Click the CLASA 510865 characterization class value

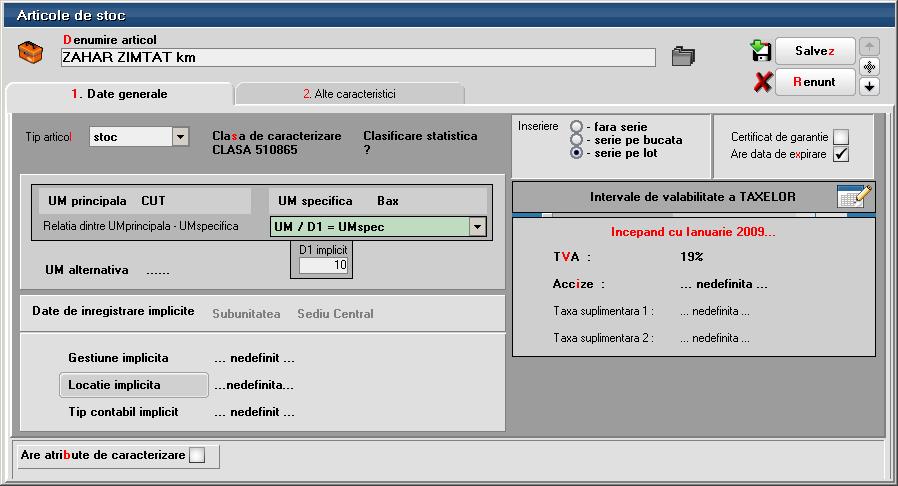(x=255, y=150)
